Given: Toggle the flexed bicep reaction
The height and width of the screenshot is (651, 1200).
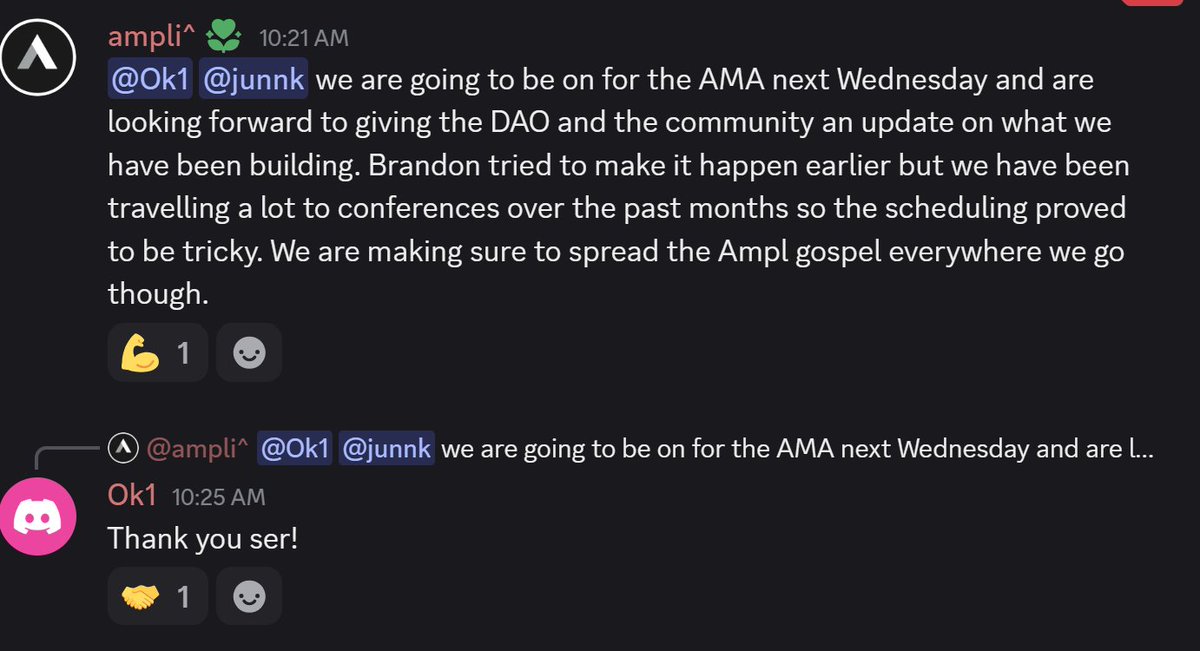Looking at the screenshot, I should [157, 352].
